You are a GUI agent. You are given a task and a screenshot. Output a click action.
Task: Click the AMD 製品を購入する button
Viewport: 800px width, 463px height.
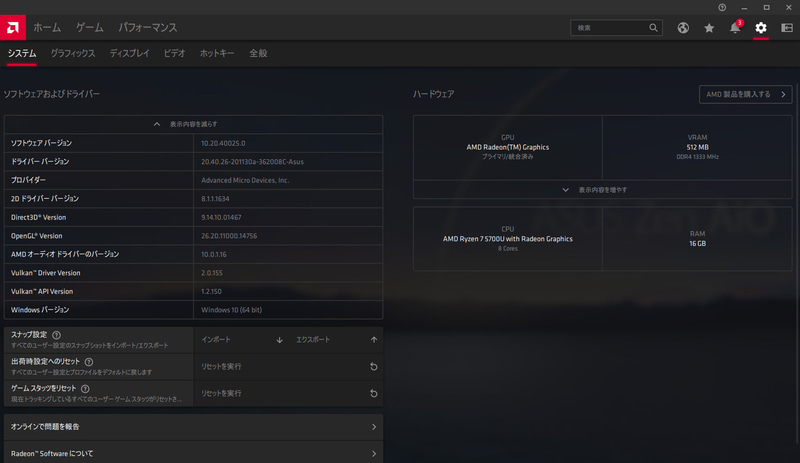[745, 94]
